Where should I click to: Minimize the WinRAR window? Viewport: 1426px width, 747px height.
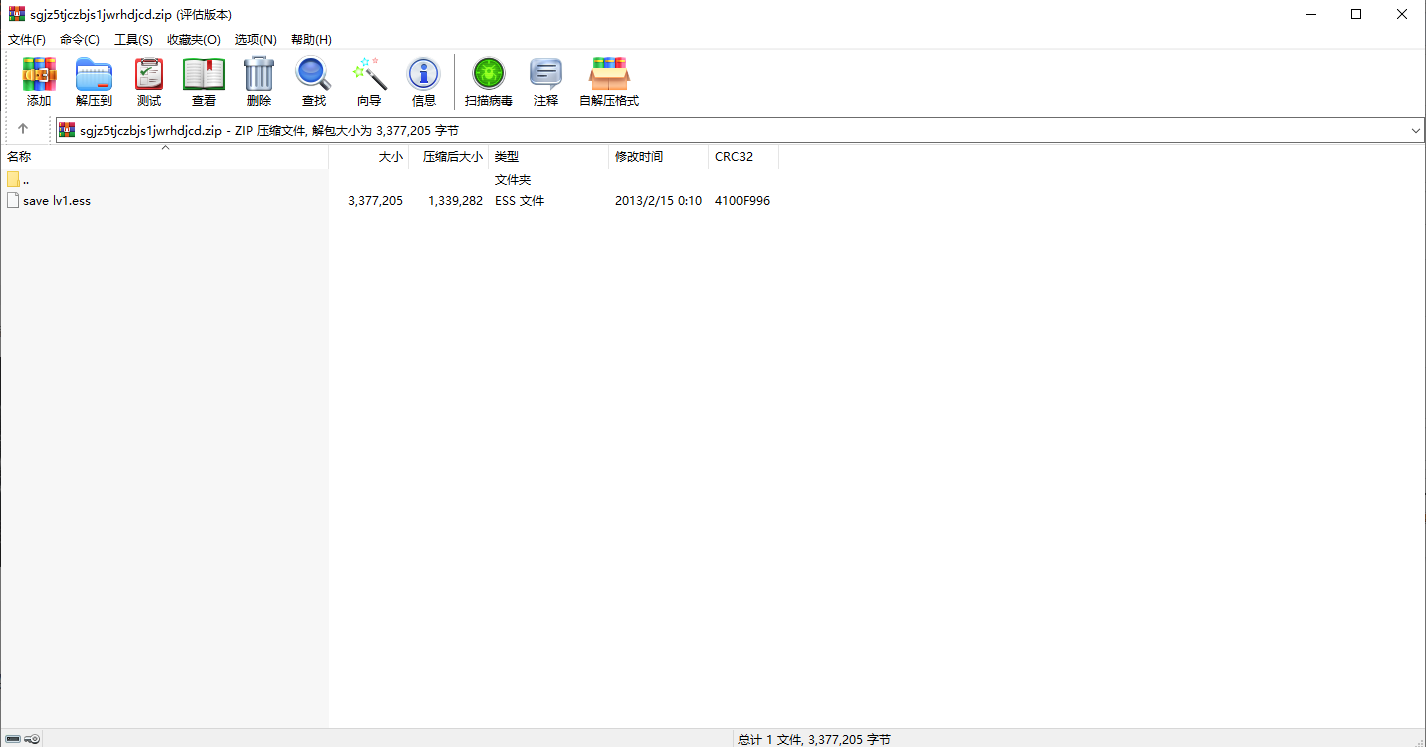coord(1309,14)
